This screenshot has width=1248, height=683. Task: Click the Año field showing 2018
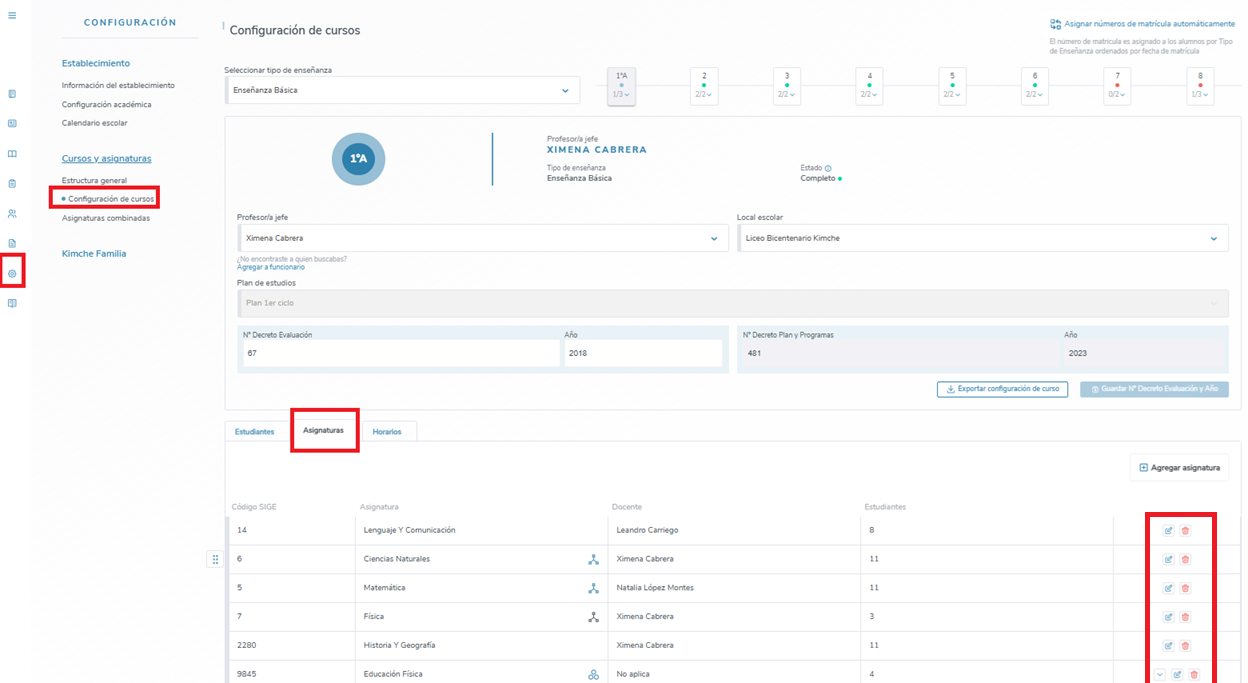pyautogui.click(x=643, y=353)
